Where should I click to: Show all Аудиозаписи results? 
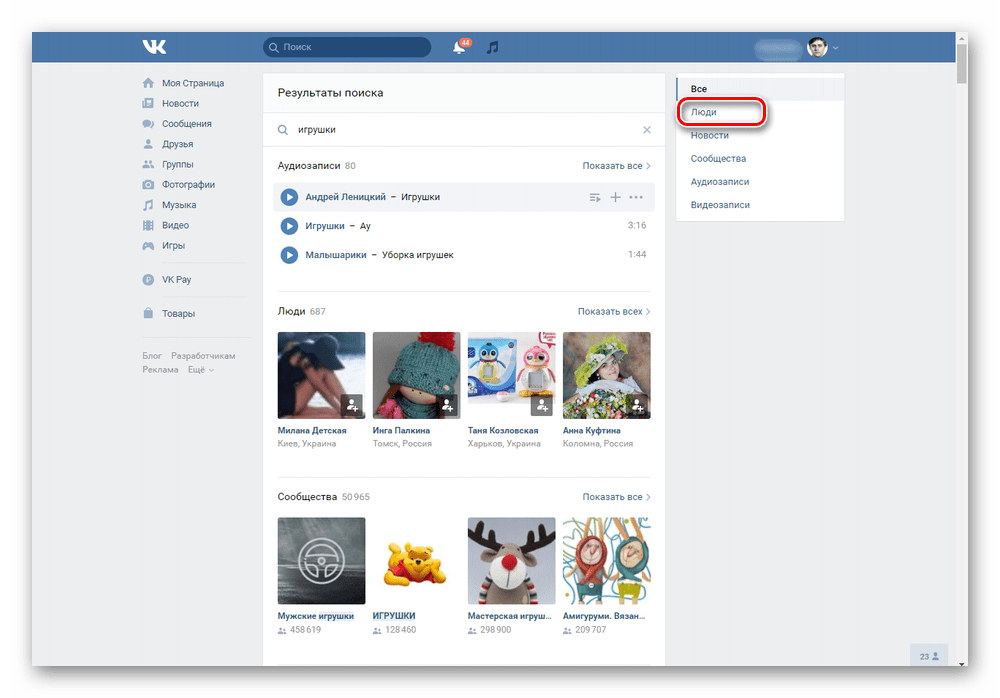point(616,166)
